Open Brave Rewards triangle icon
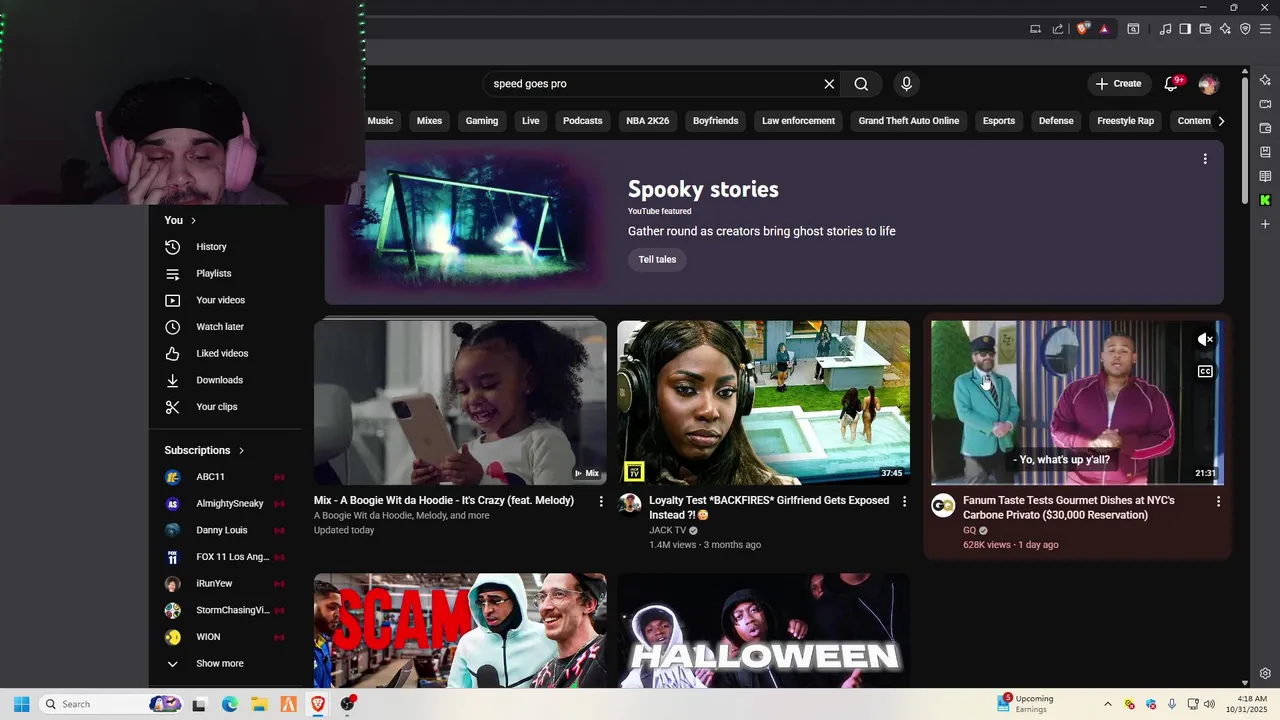1280x720 pixels. click(x=1104, y=29)
